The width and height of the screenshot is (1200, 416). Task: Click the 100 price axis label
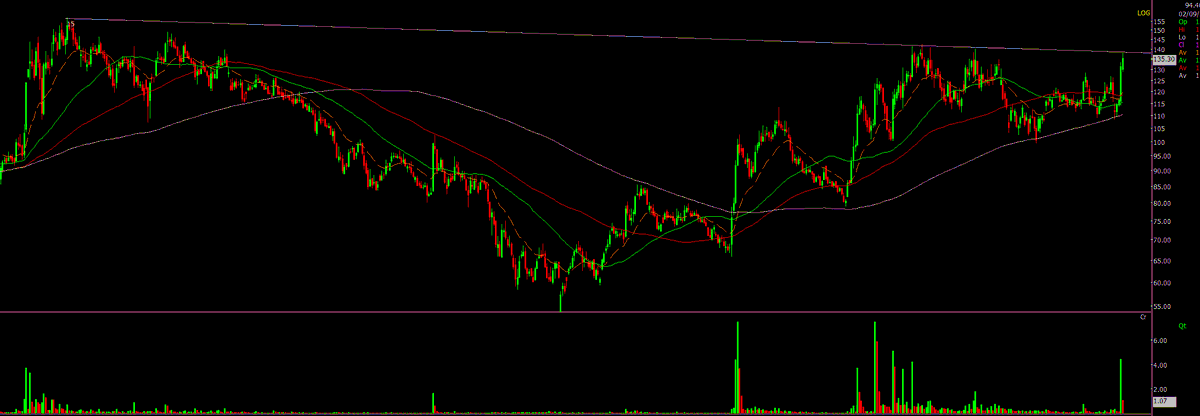[x=1158, y=143]
